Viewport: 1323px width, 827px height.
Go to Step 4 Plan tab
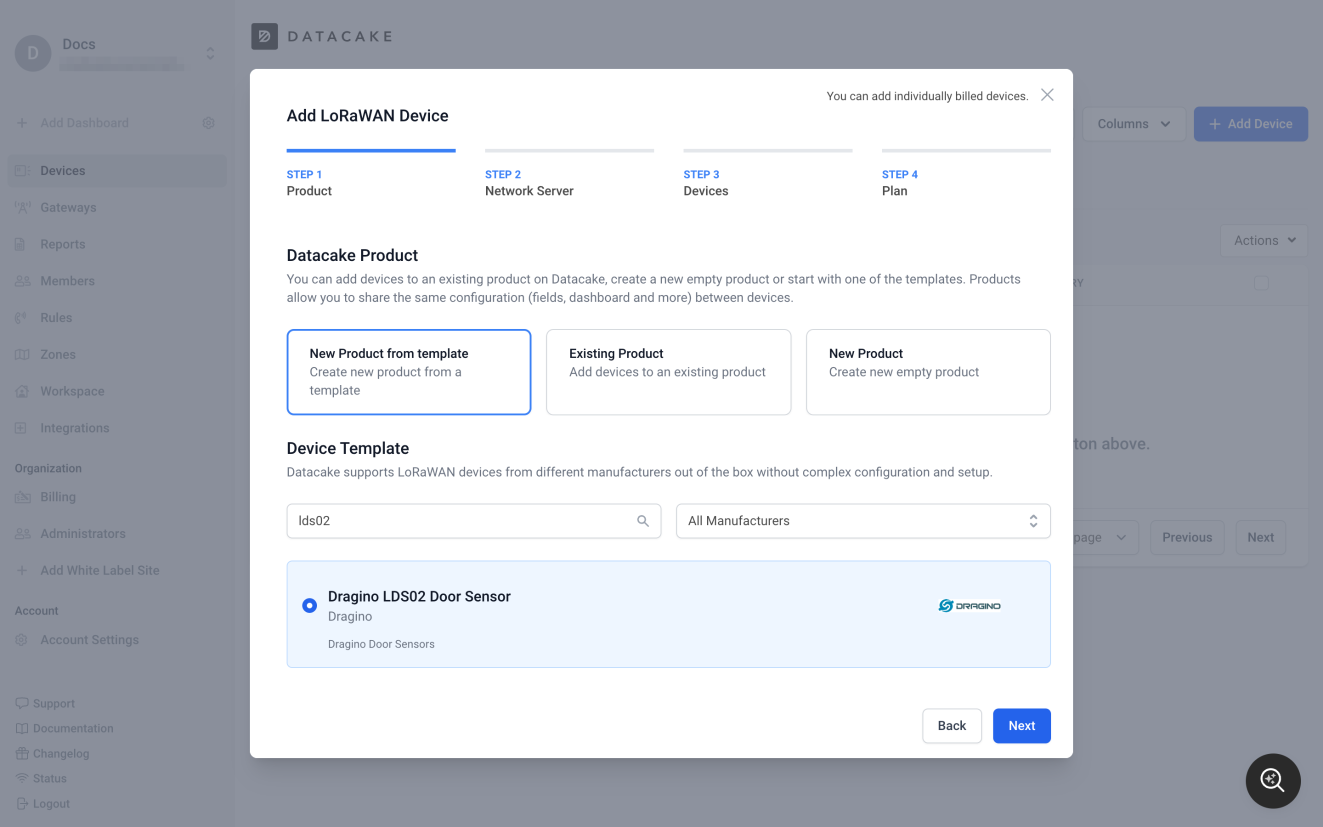966,174
